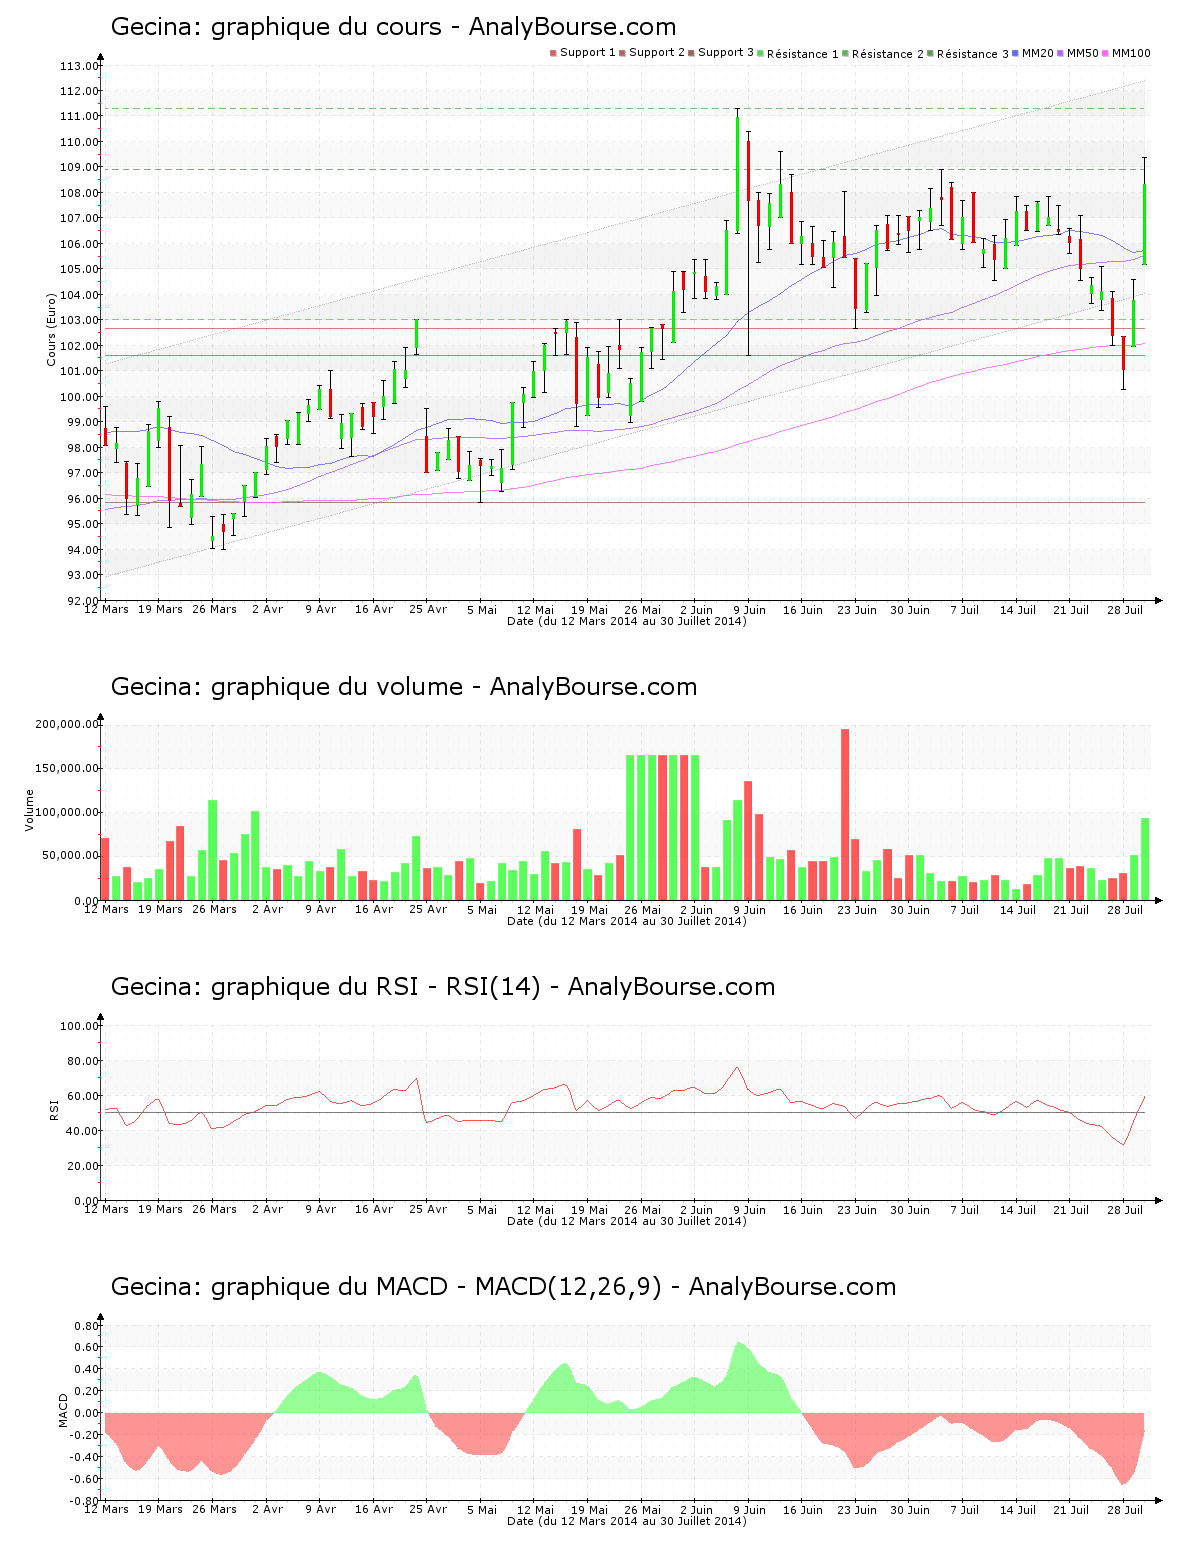Select the 'Résistance 1' legend label
Image resolution: width=1200 pixels, height=1550 pixels.
[803, 54]
